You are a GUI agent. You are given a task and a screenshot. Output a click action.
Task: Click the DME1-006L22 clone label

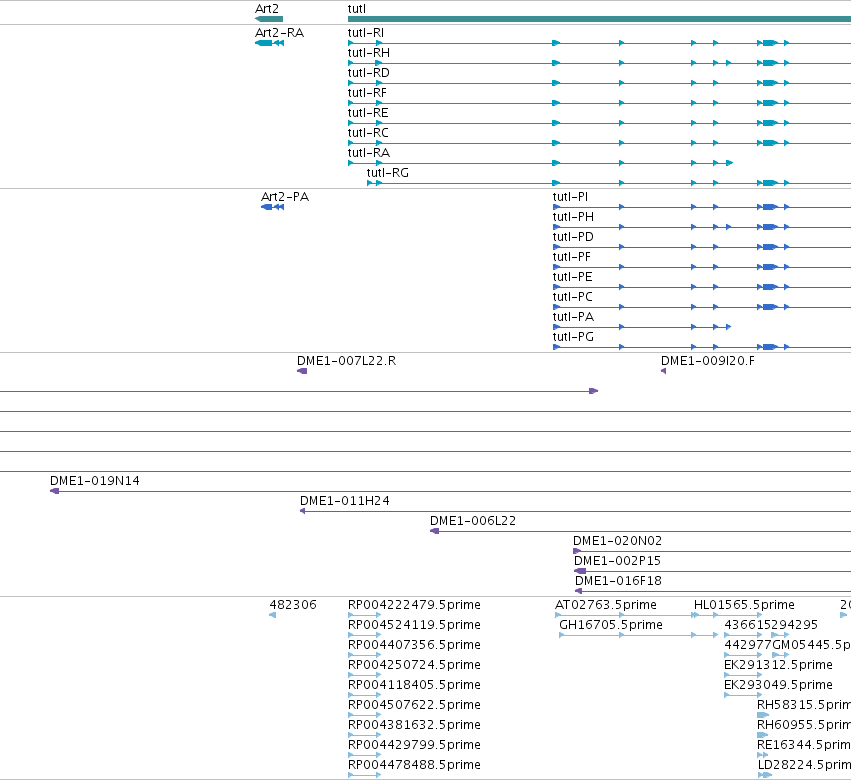coord(473,521)
